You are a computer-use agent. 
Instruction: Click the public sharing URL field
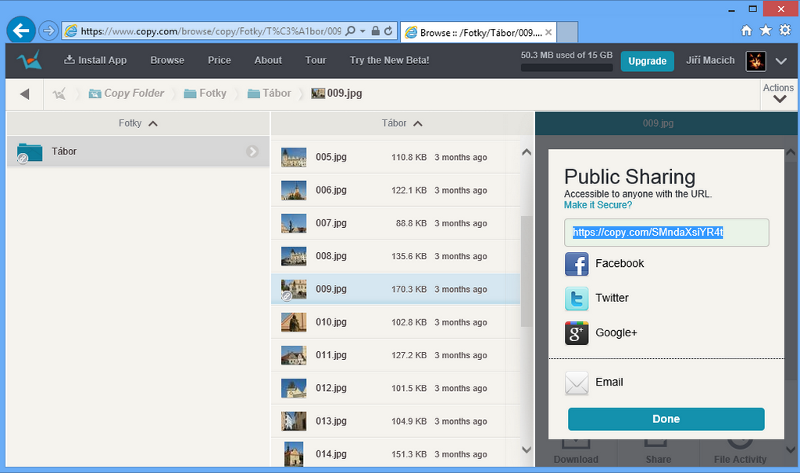[x=666, y=233]
